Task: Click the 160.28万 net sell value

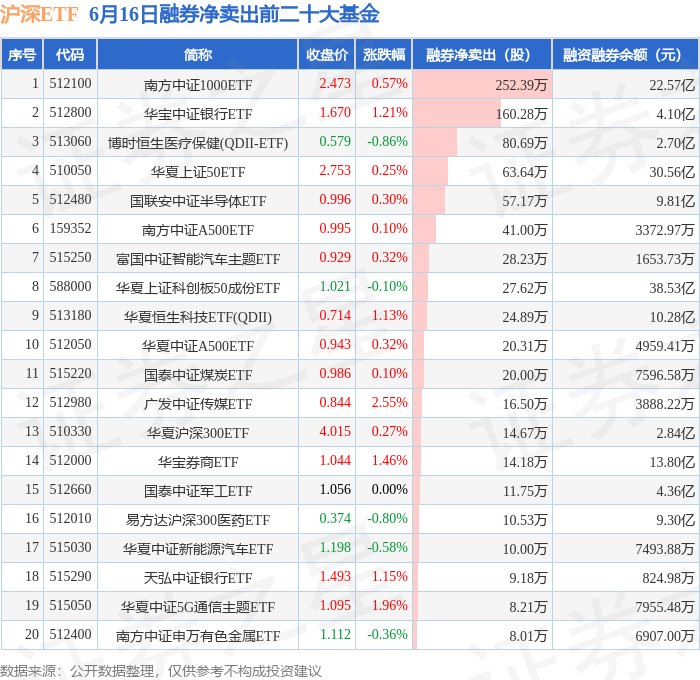Action: pos(521,114)
